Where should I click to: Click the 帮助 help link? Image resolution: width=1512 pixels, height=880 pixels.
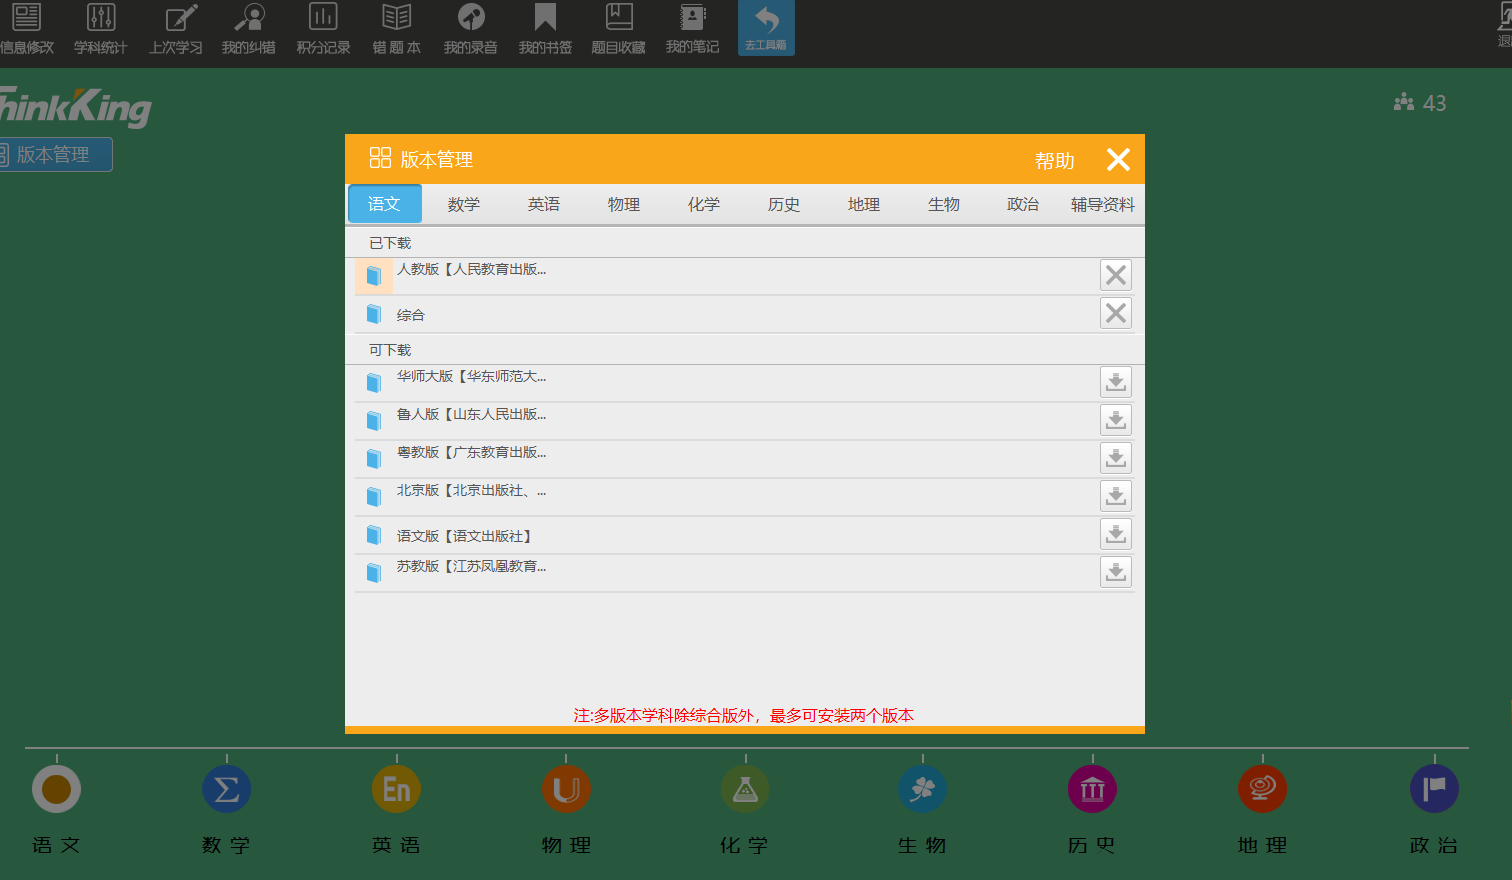tap(1054, 160)
